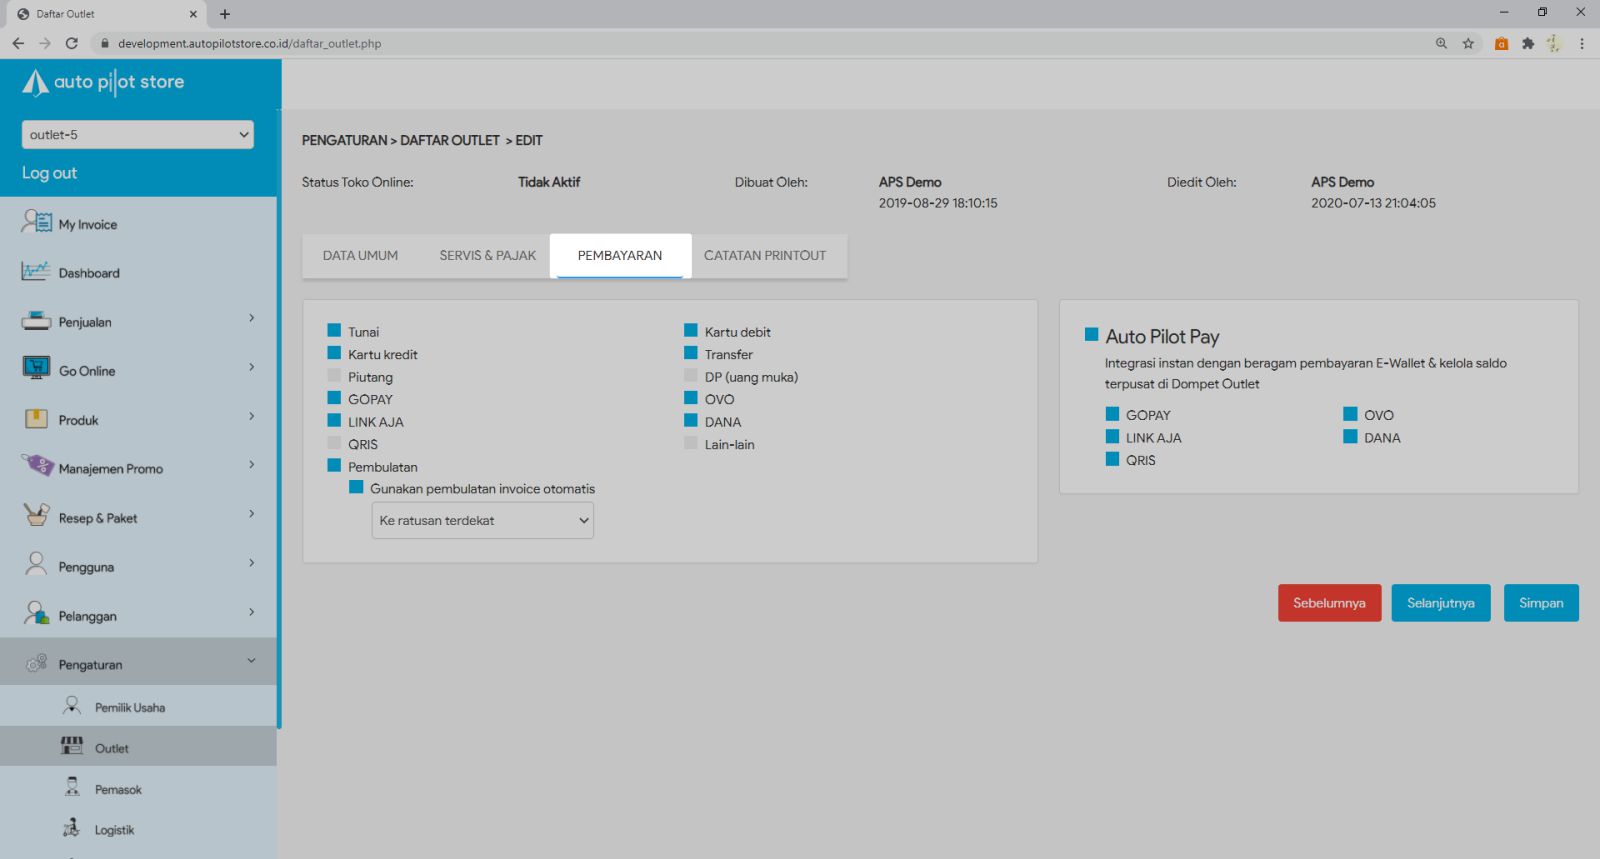Open Dashboard via its chart icon
1600x859 pixels.
(36, 271)
